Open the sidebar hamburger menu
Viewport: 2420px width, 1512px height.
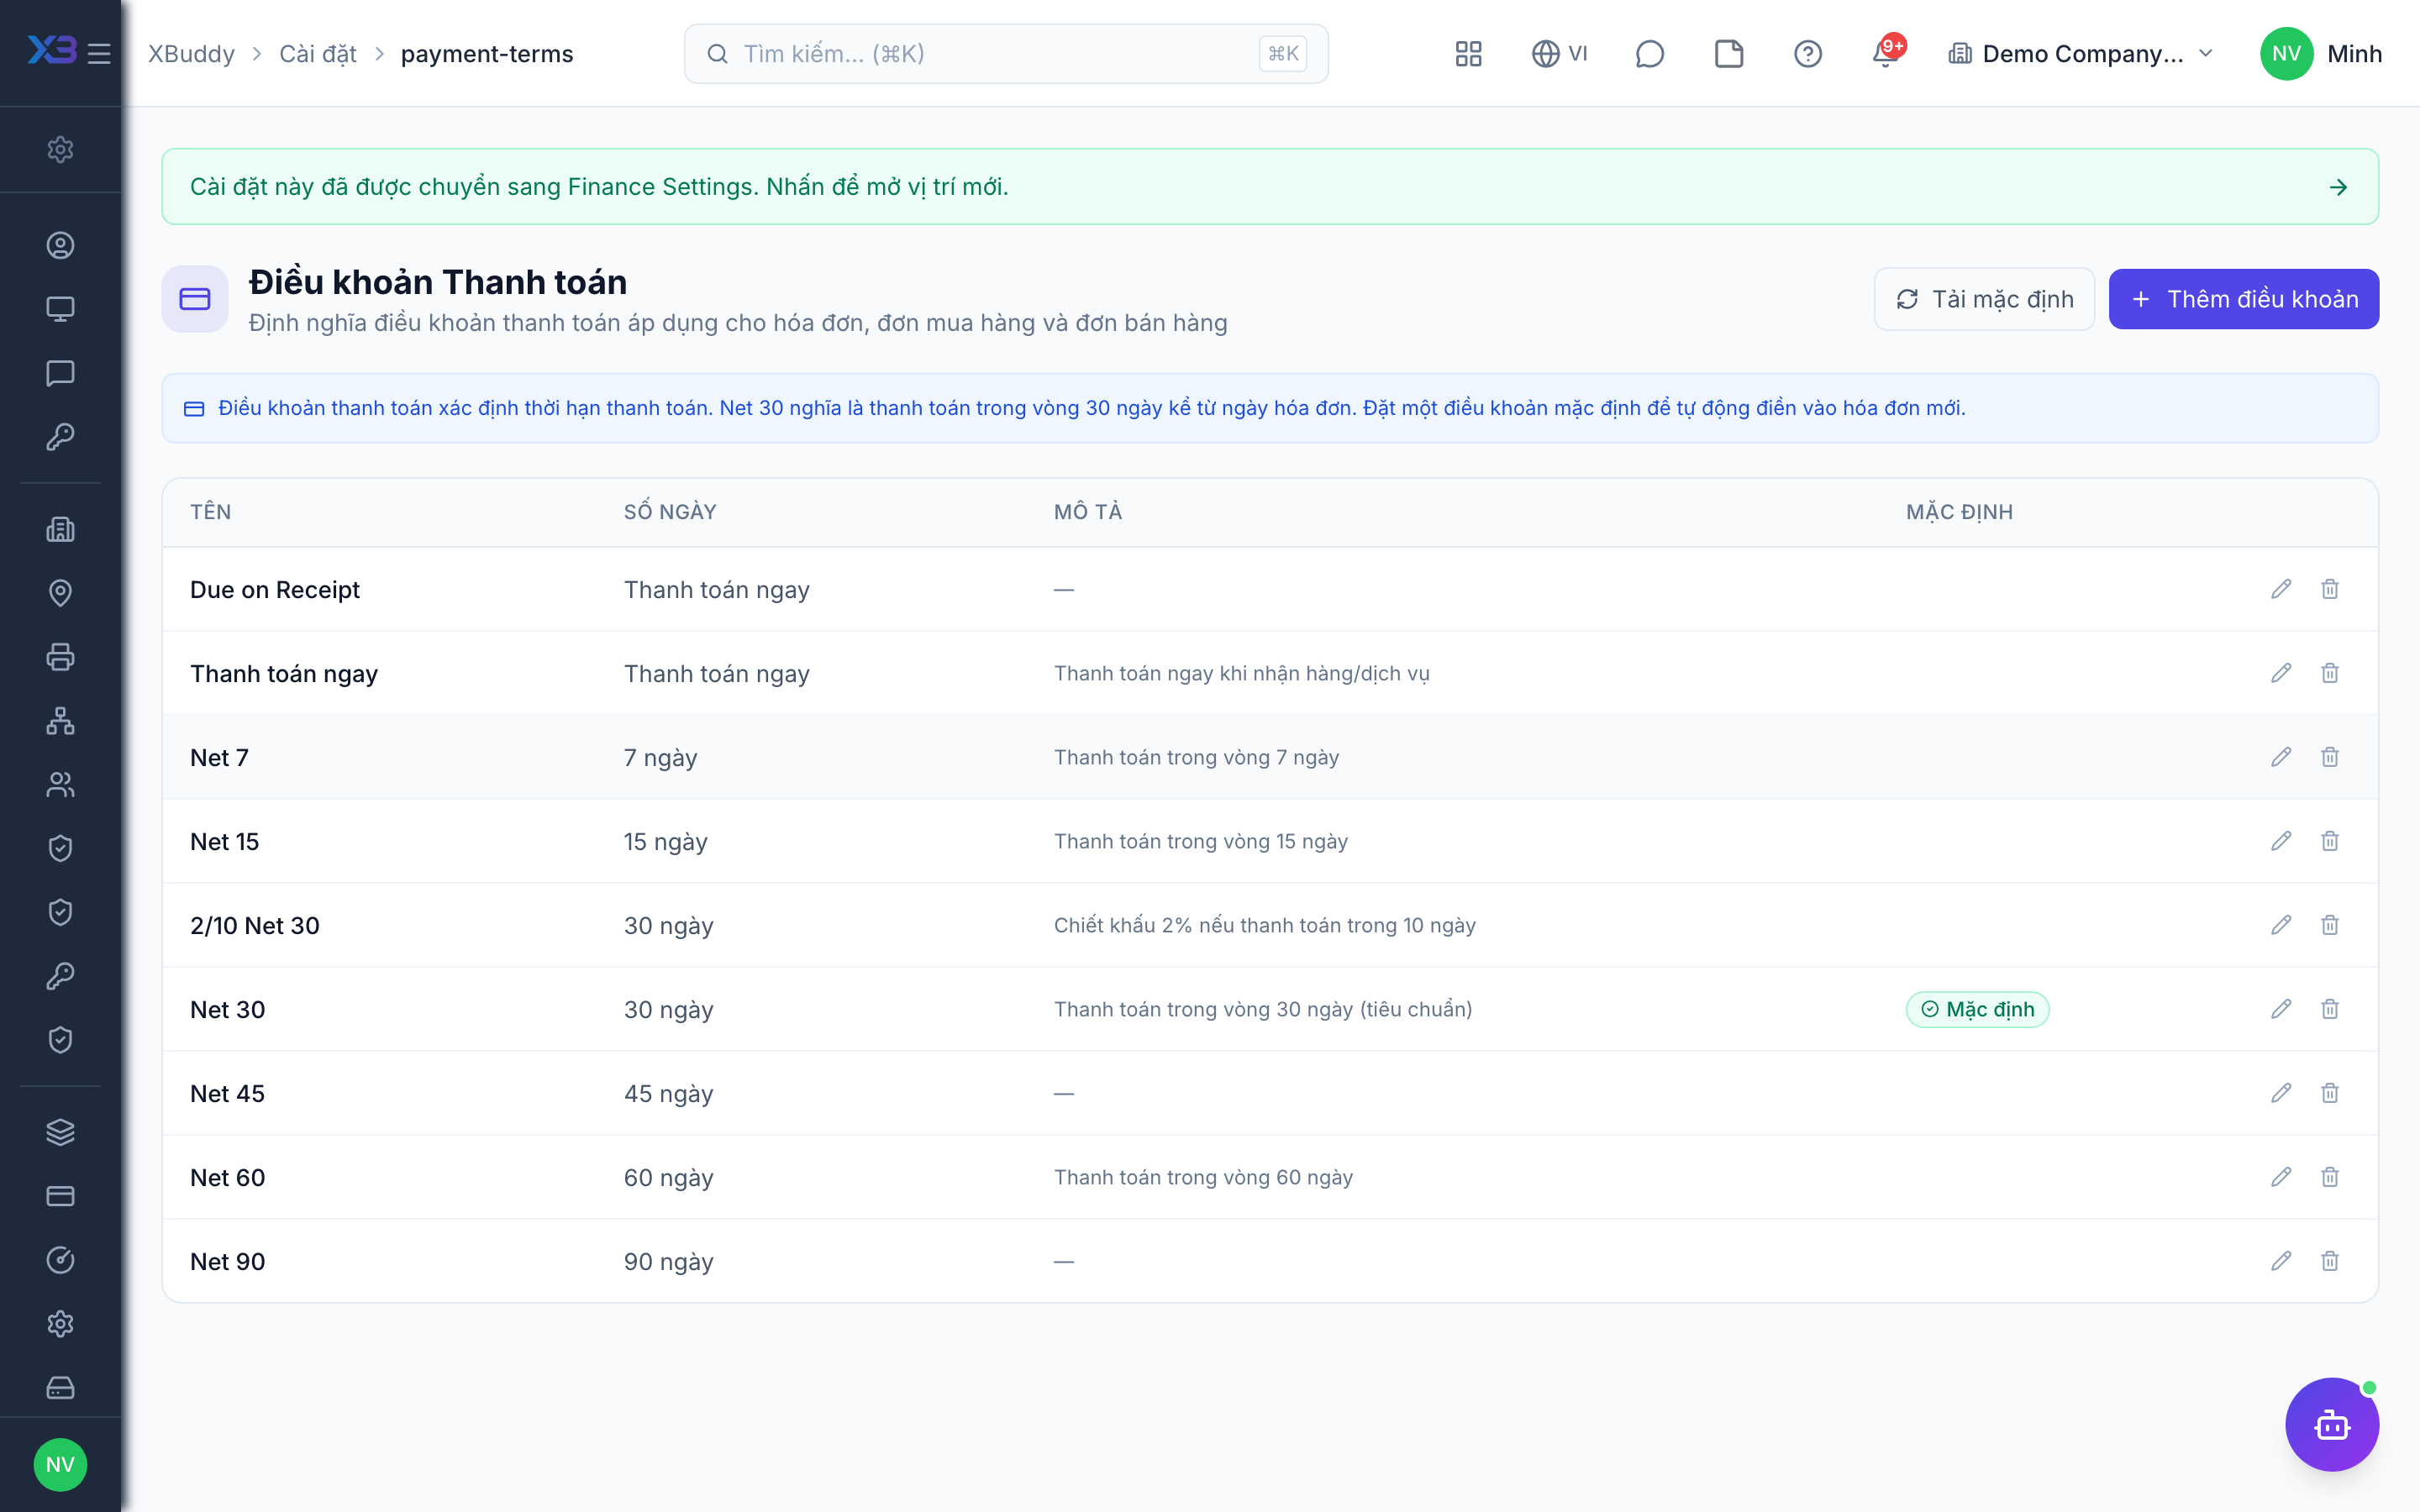[x=99, y=53]
